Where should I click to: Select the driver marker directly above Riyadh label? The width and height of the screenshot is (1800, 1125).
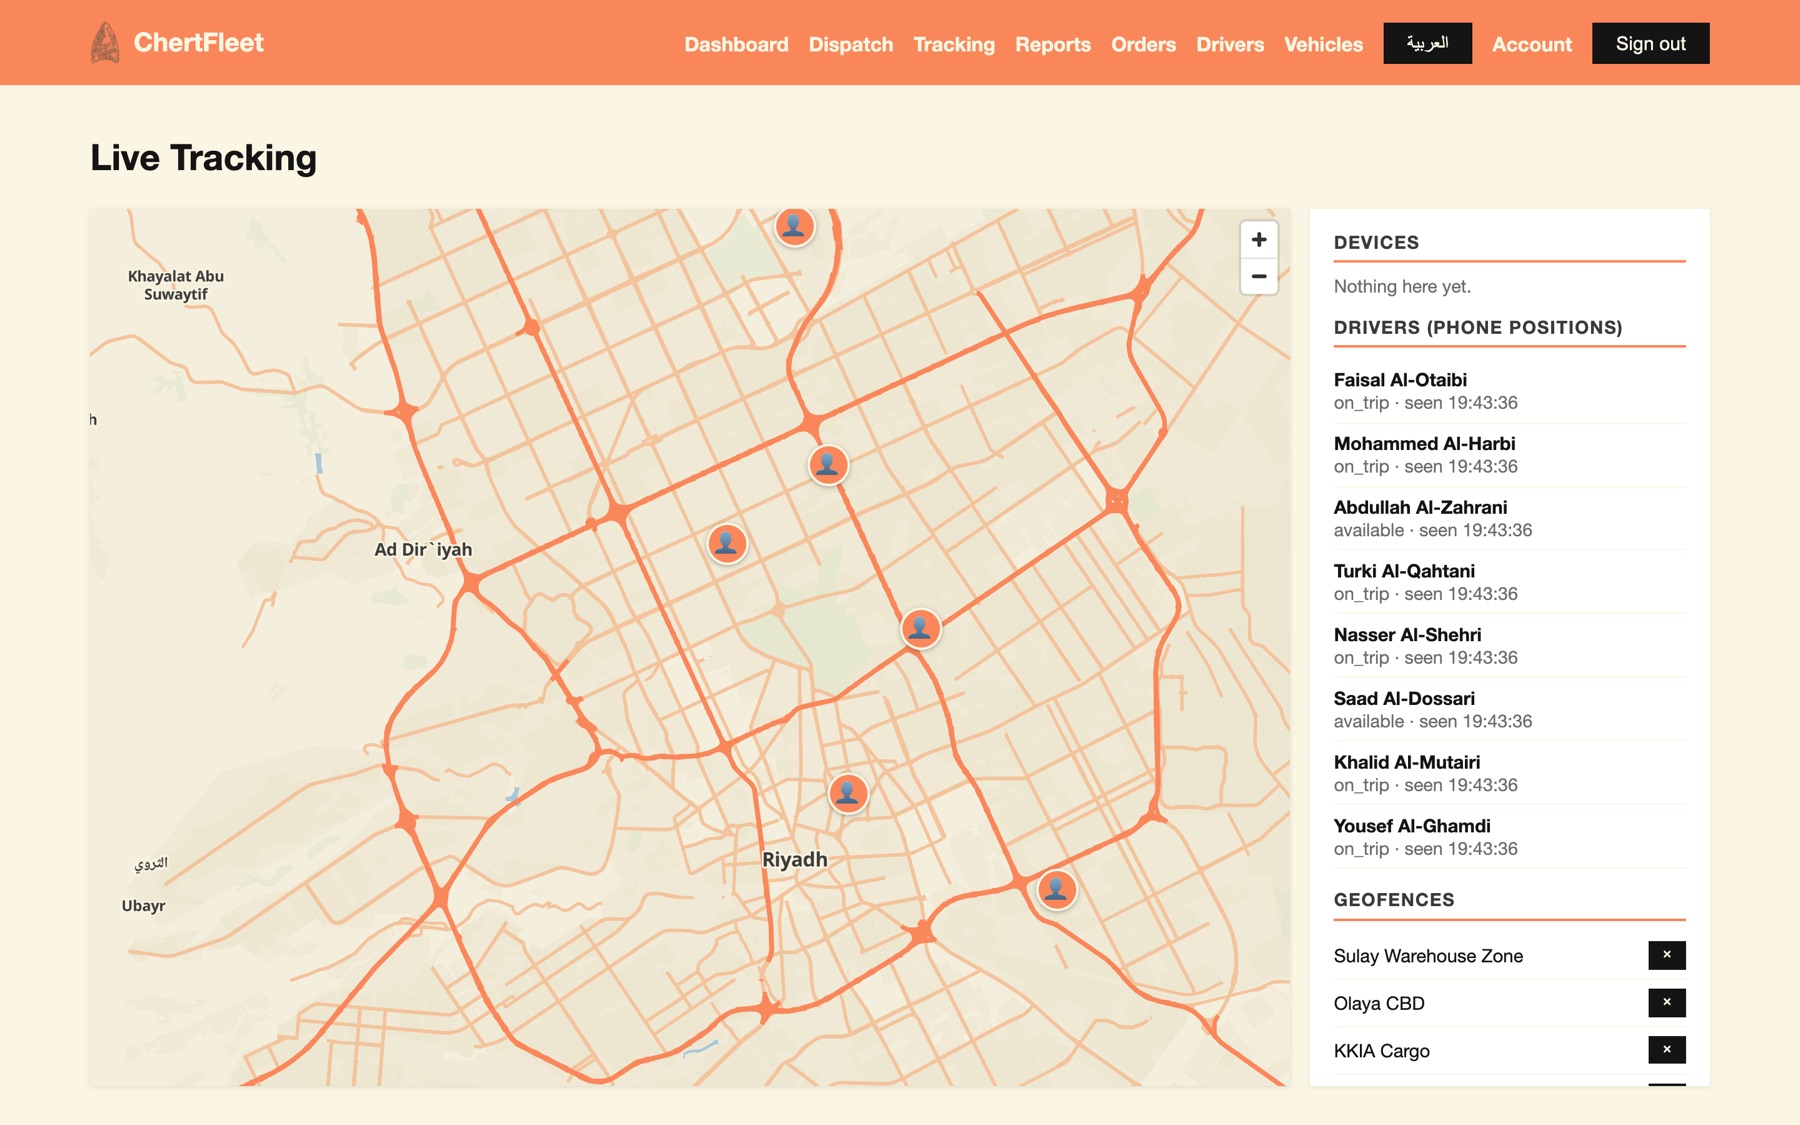click(848, 793)
